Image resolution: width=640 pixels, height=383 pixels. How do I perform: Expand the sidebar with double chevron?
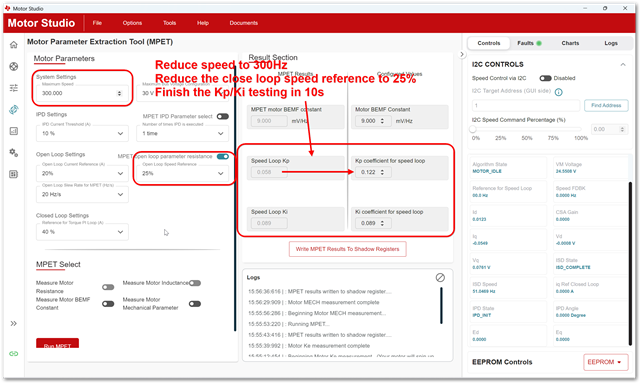pyautogui.click(x=13, y=323)
